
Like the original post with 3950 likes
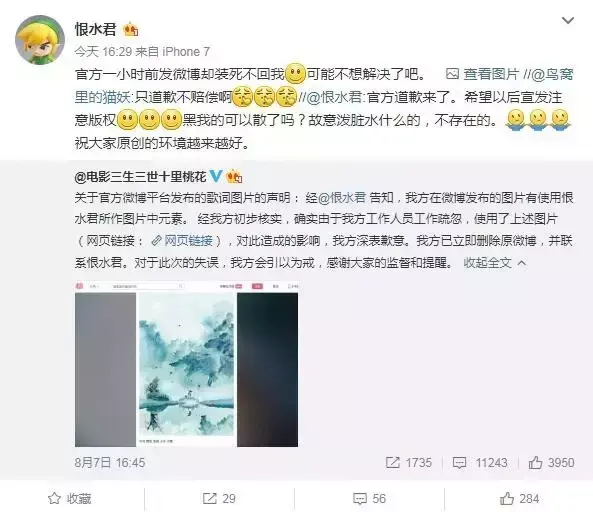click(551, 462)
